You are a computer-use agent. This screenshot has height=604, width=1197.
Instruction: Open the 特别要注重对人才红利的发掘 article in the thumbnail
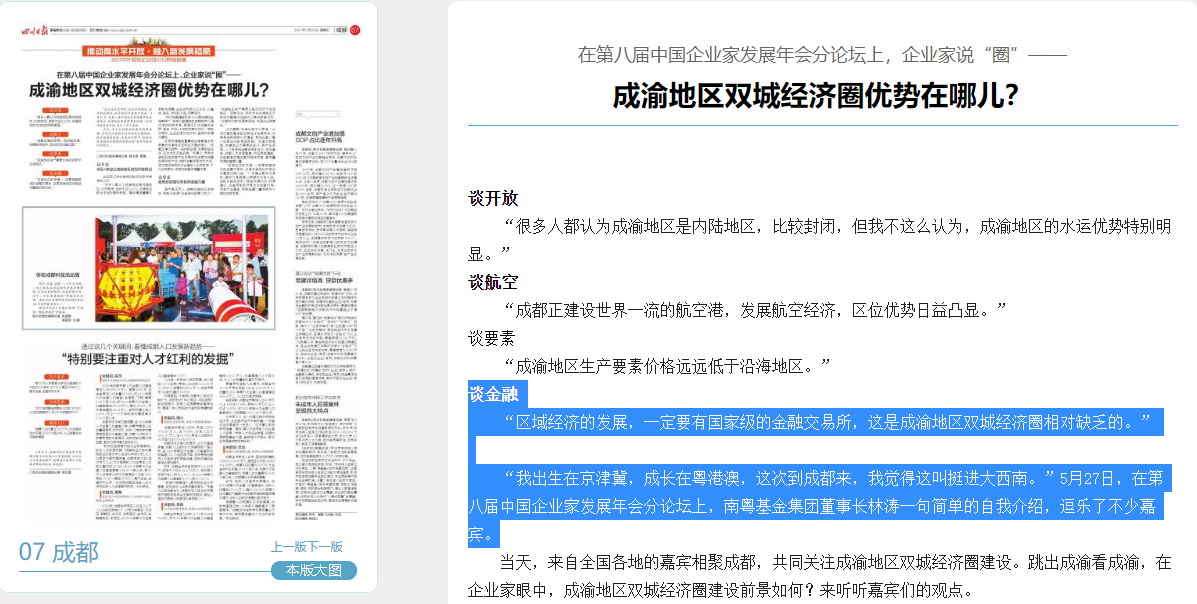[x=149, y=357]
